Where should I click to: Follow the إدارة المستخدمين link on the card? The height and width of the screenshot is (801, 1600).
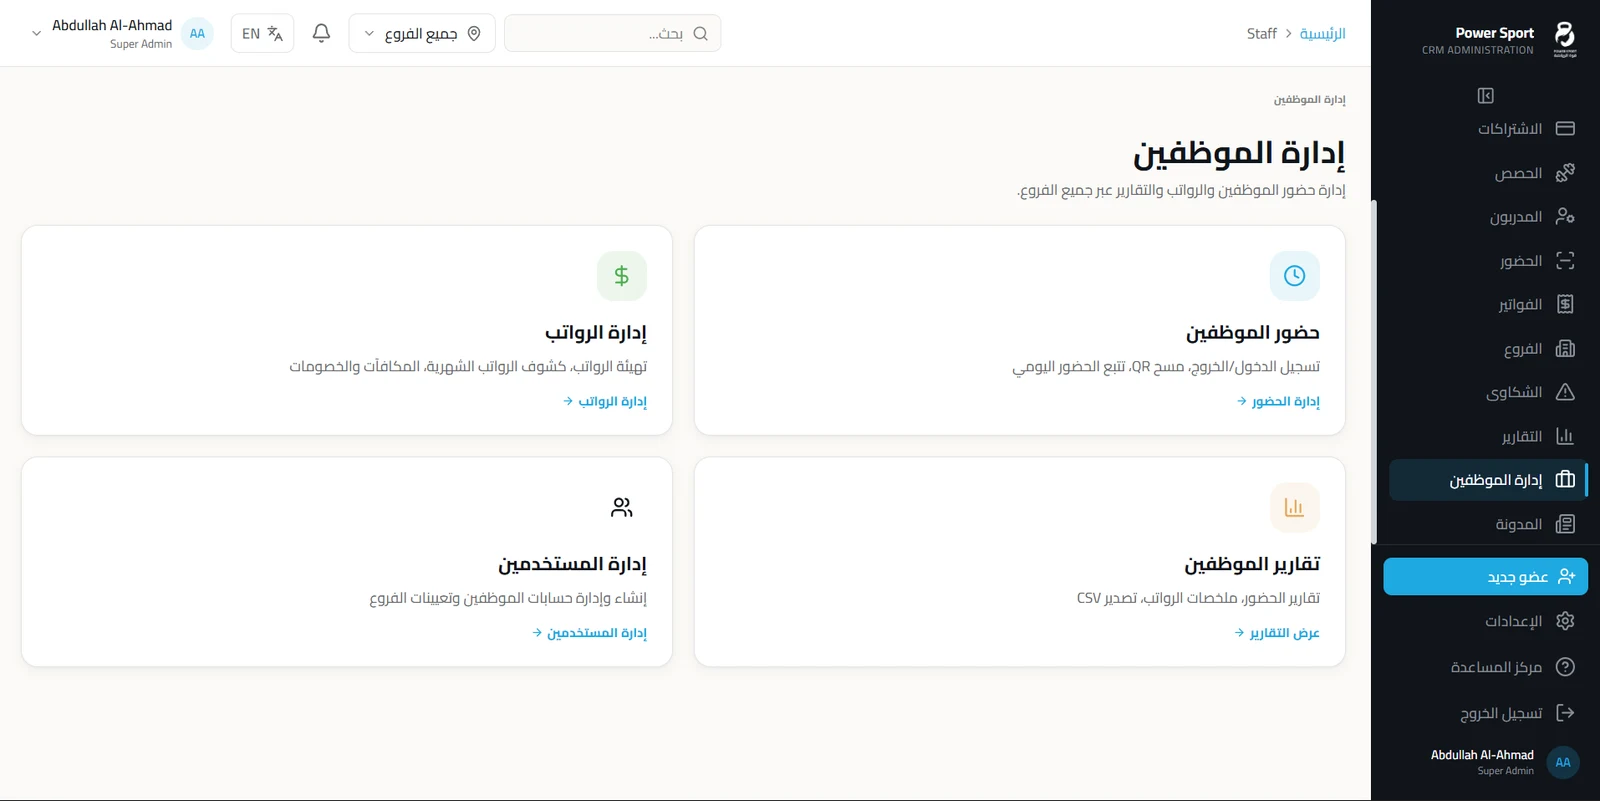coord(590,633)
